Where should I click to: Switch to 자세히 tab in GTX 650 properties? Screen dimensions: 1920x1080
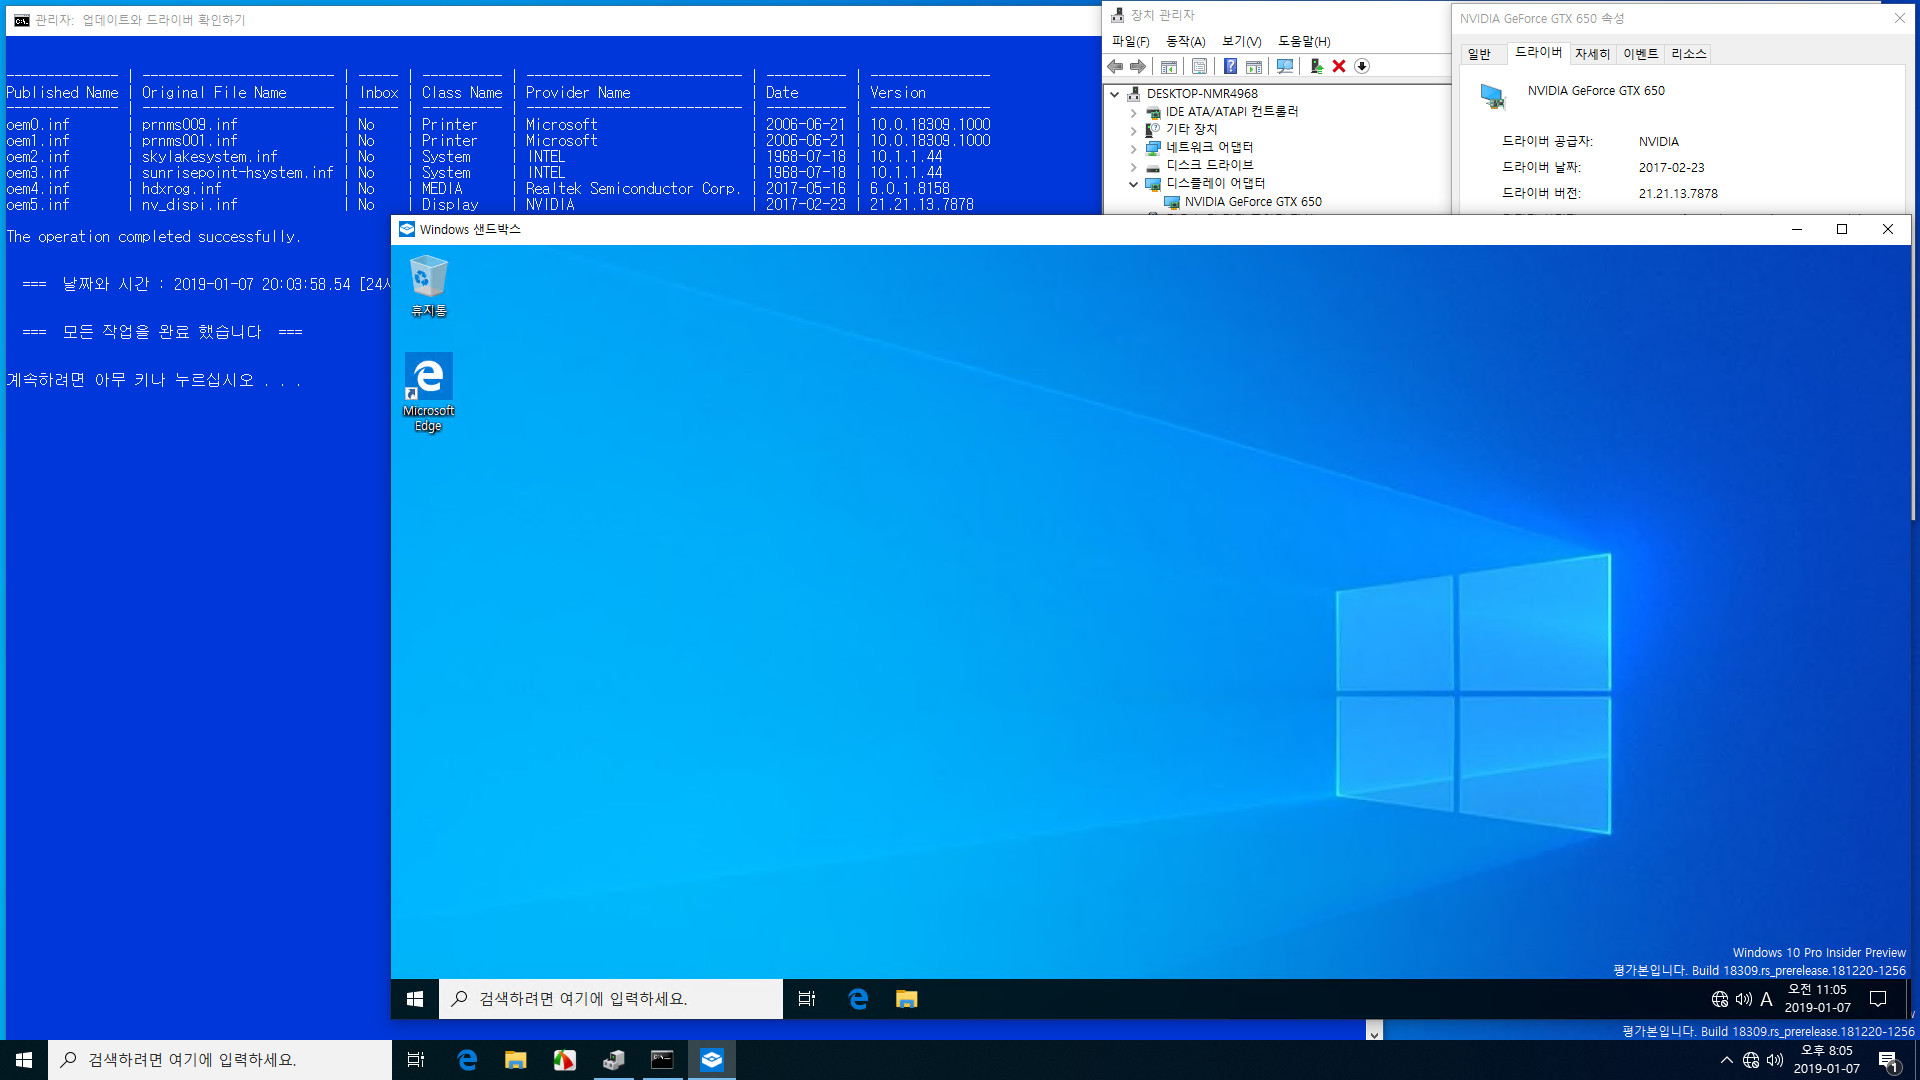tap(1592, 54)
